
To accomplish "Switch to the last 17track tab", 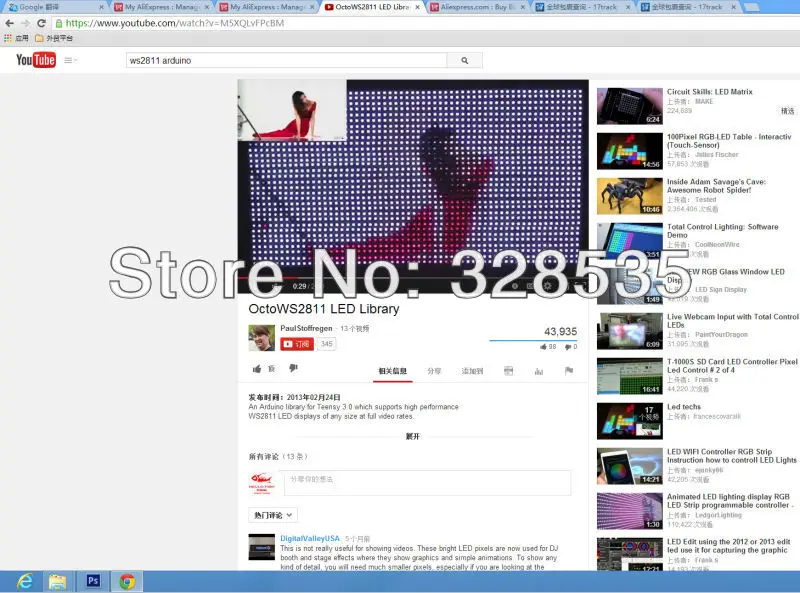I will pos(688,7).
